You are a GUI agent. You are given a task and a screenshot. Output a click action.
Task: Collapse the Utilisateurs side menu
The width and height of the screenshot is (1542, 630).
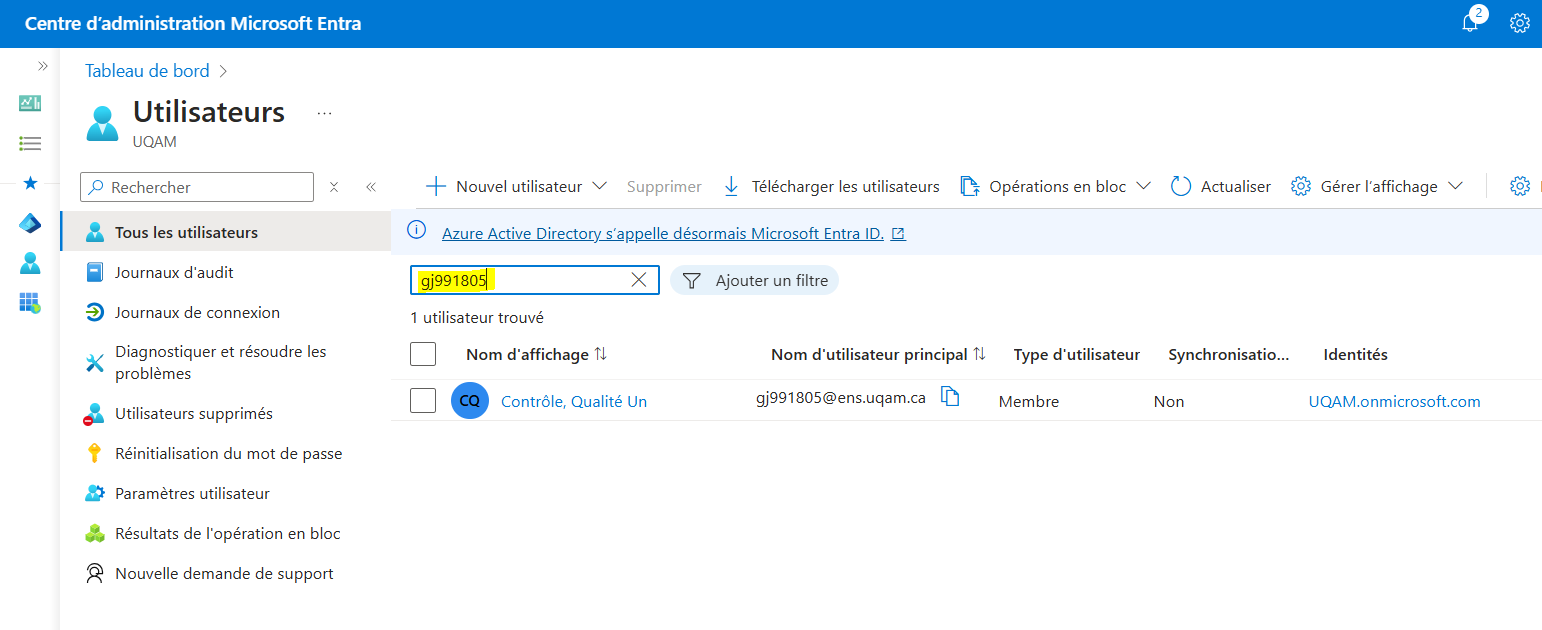point(371,187)
